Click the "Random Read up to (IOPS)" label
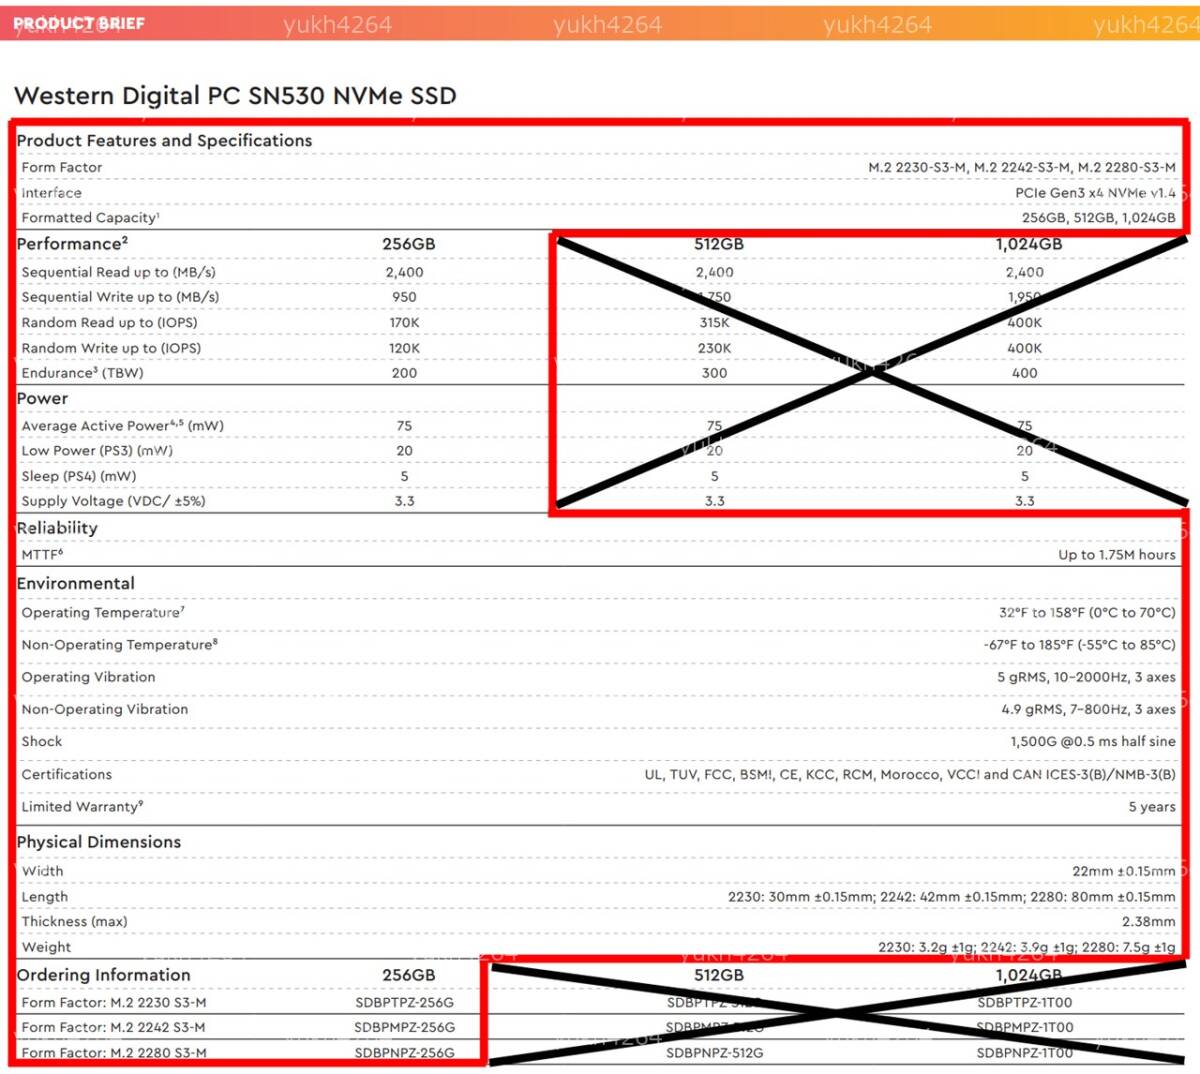The height and width of the screenshot is (1074, 1200). [109, 323]
